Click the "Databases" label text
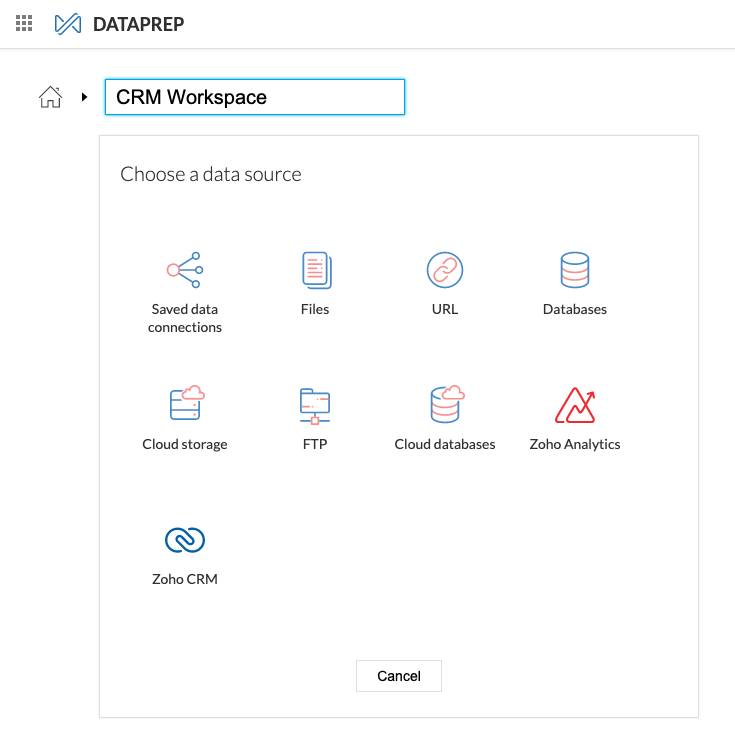The height and width of the screenshot is (754, 735). (x=575, y=309)
